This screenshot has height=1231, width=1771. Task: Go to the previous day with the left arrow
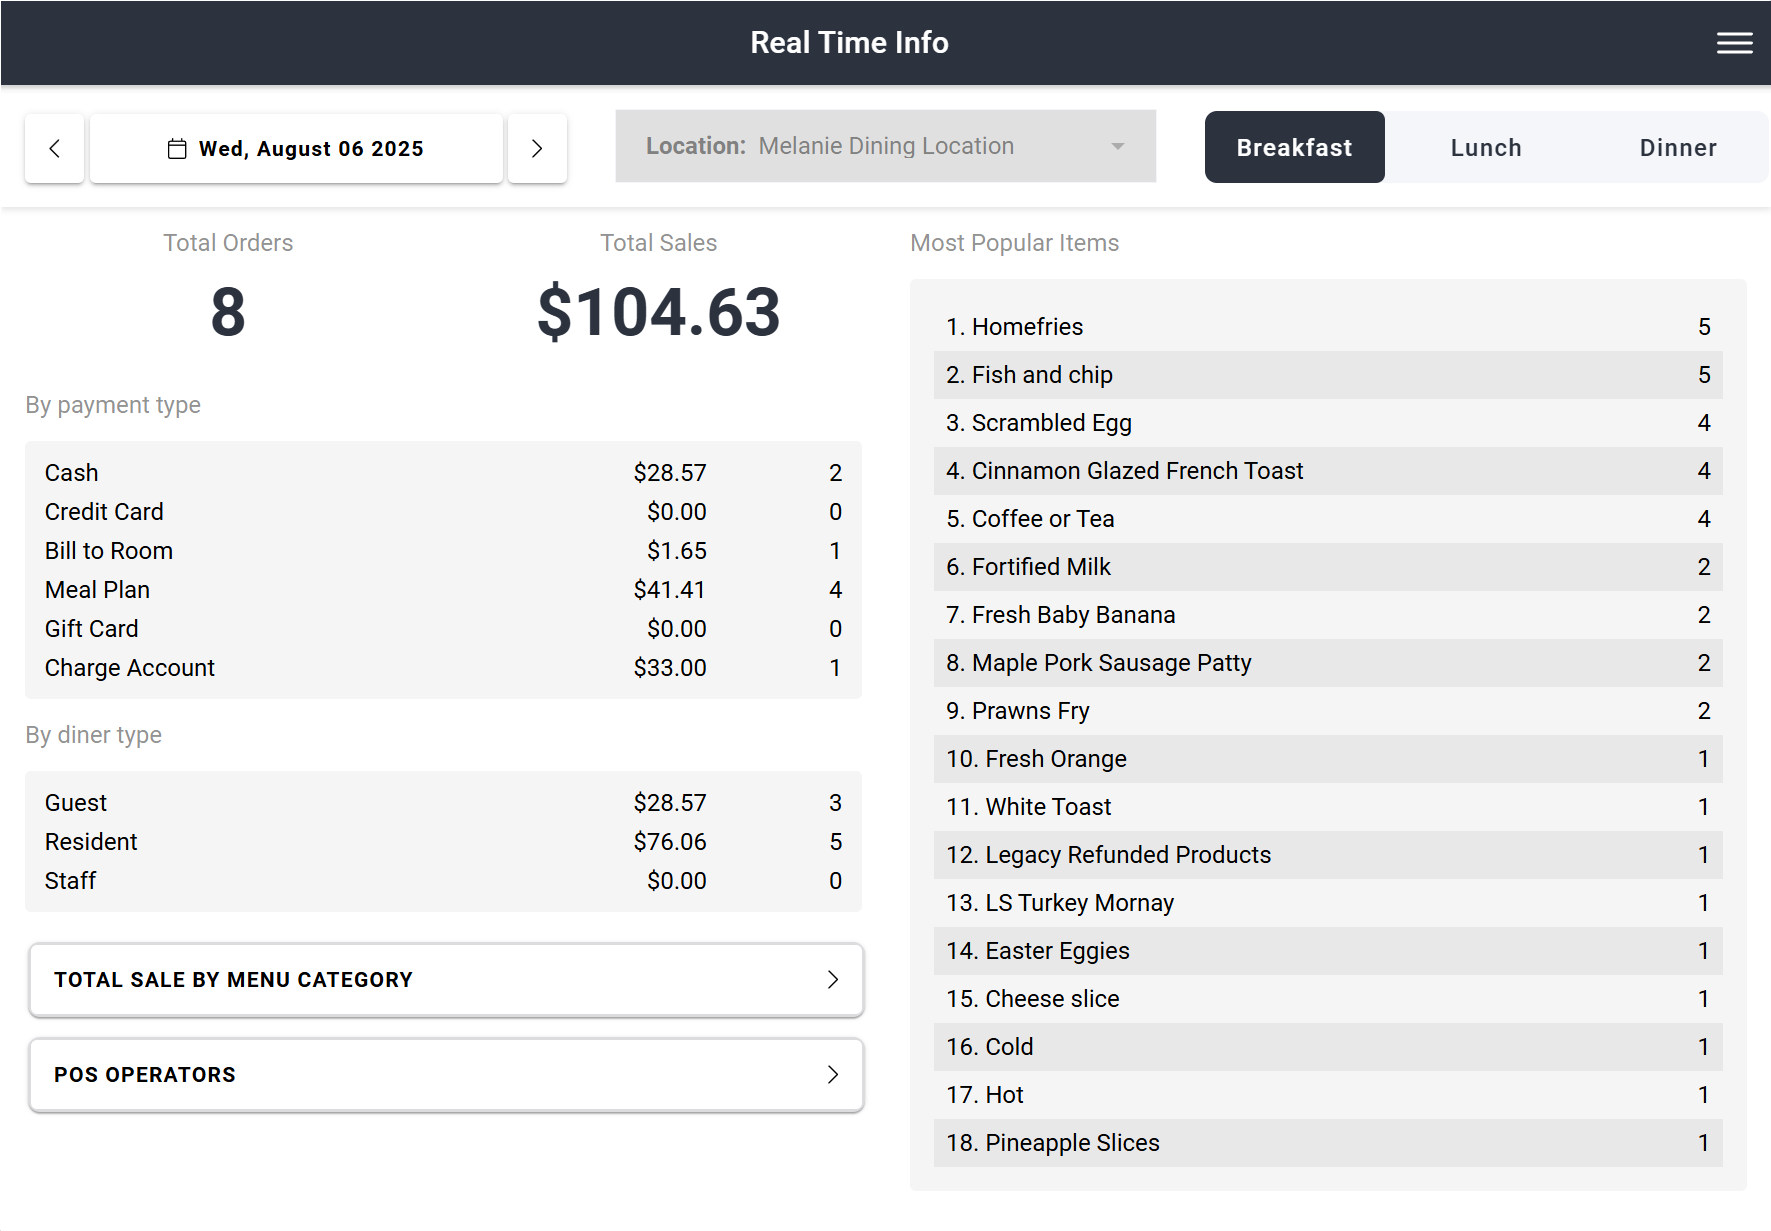(54, 147)
